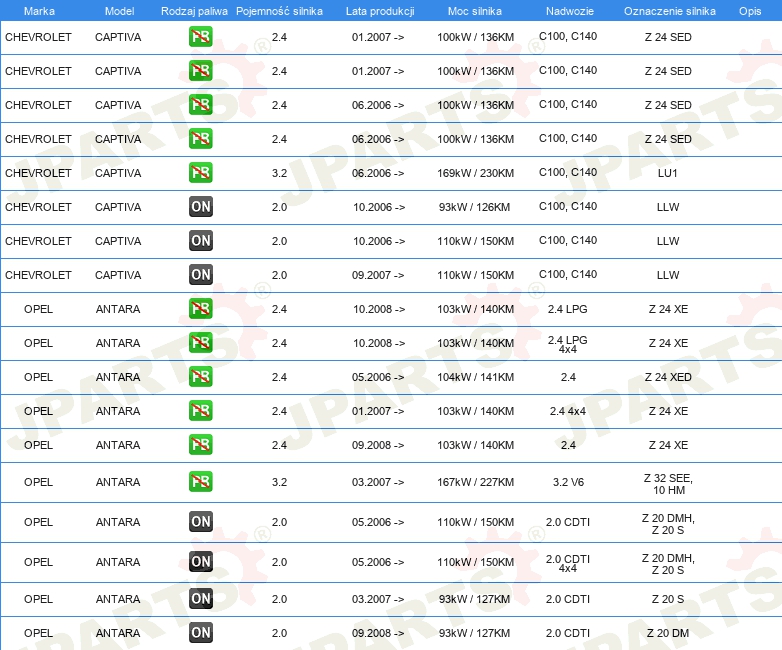Select the Oznaczenie silnika column header

[669, 10]
